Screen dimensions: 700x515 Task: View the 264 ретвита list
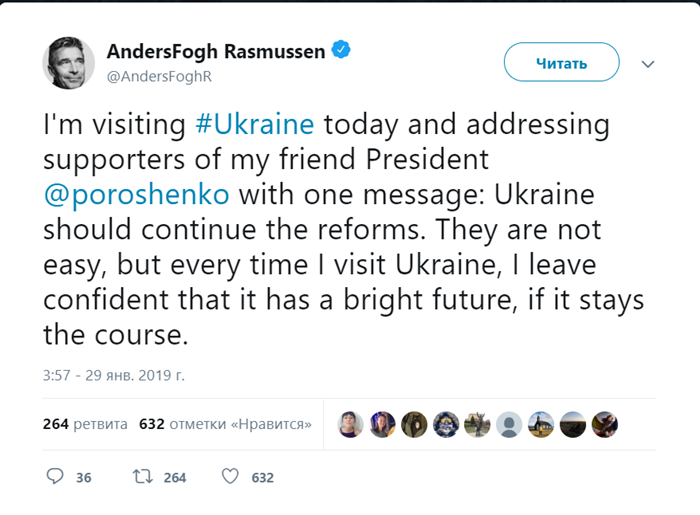tap(85, 424)
